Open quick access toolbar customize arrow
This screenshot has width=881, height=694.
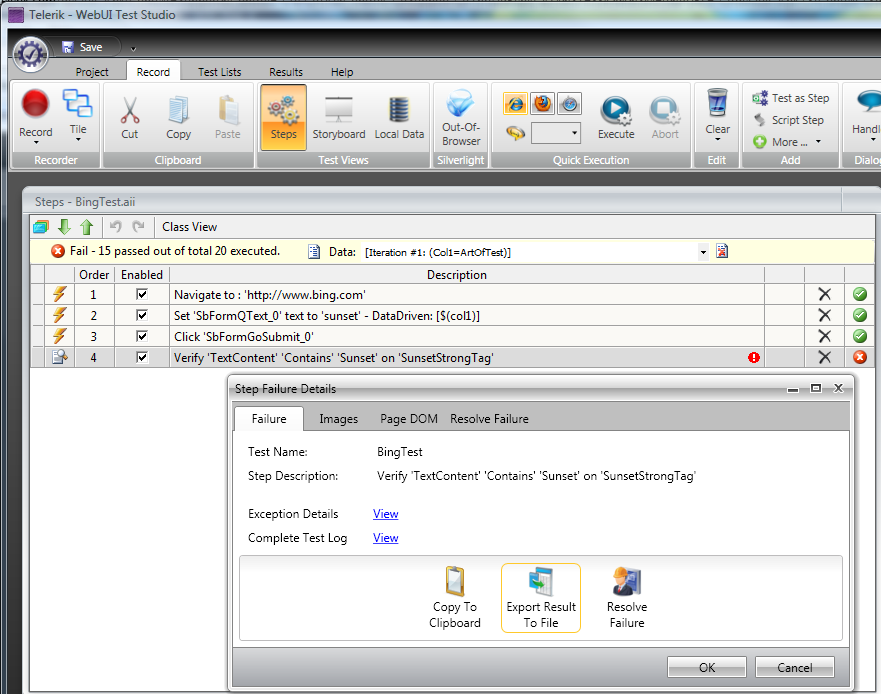point(133,49)
